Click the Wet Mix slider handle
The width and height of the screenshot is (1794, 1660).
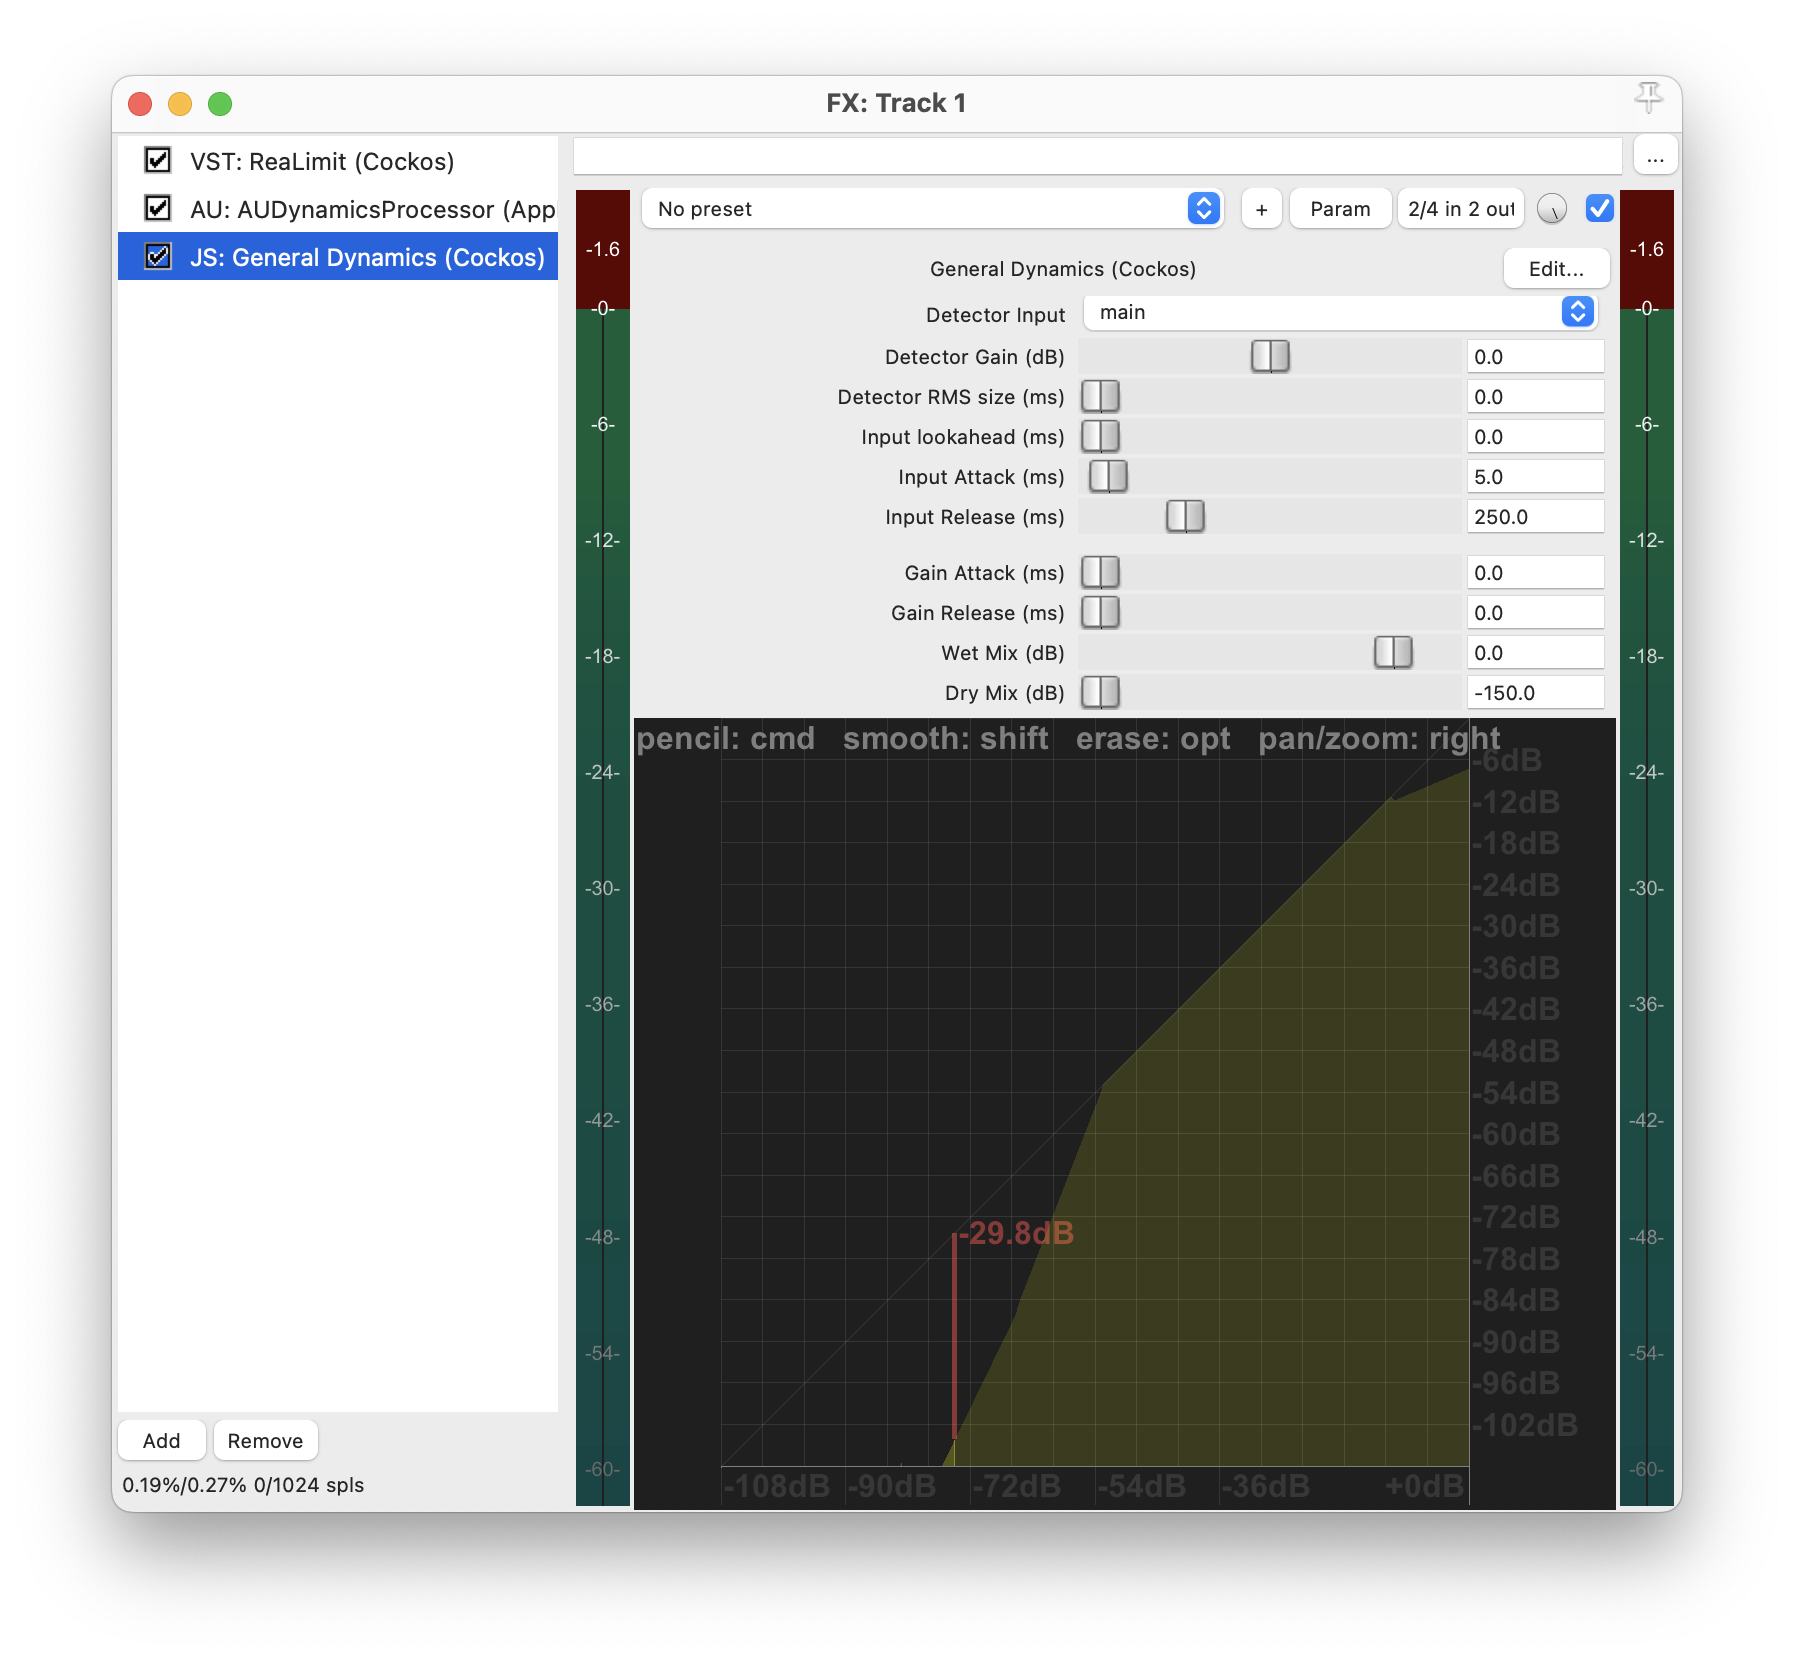click(1393, 653)
